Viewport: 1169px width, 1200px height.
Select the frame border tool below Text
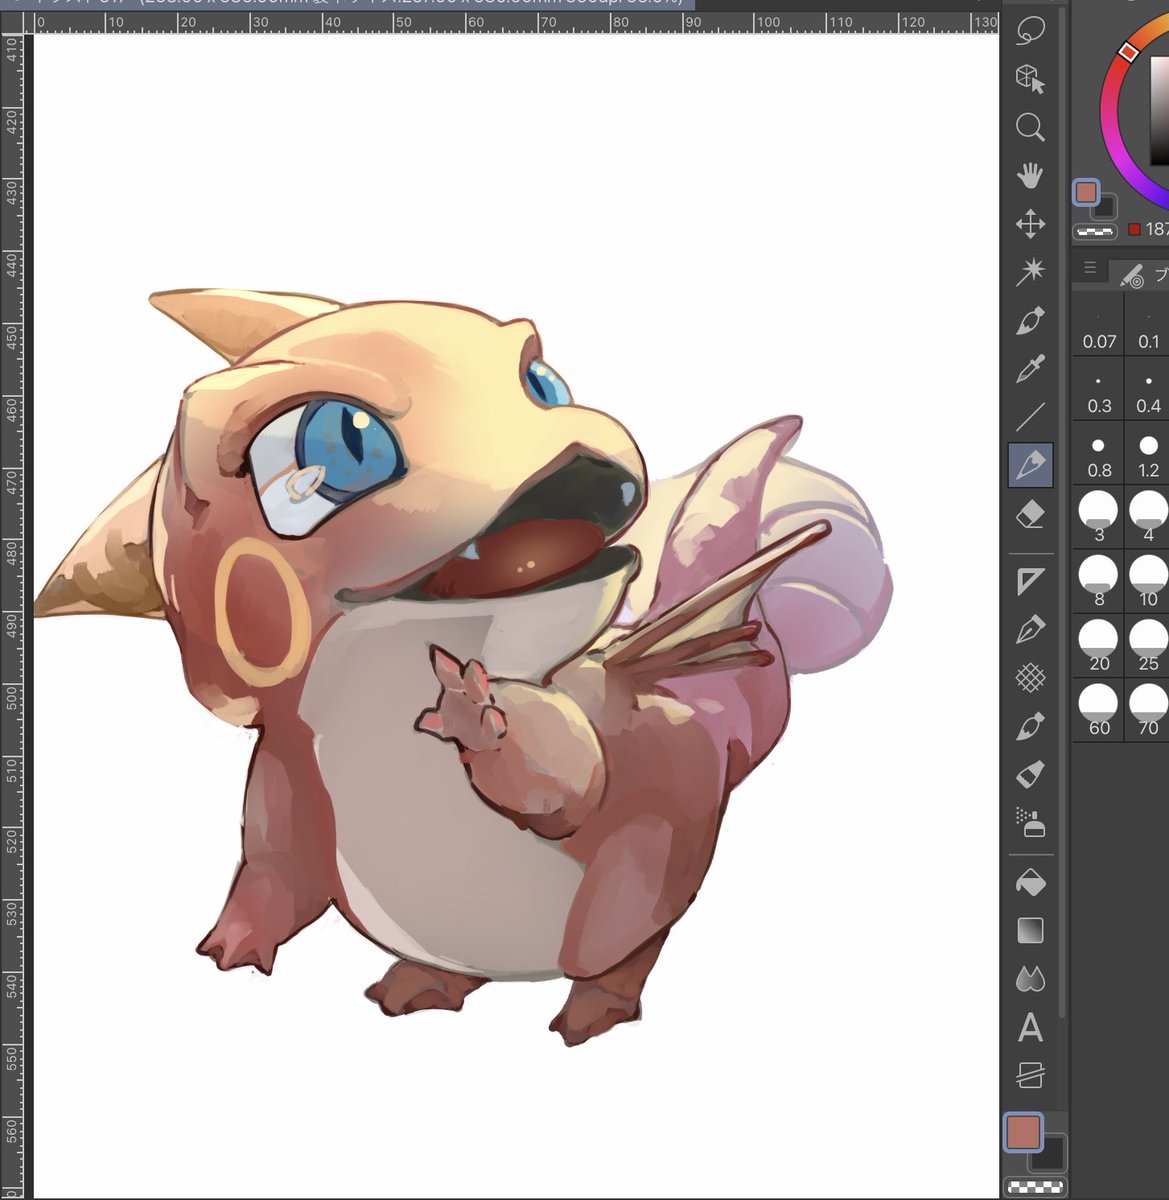point(1030,1075)
